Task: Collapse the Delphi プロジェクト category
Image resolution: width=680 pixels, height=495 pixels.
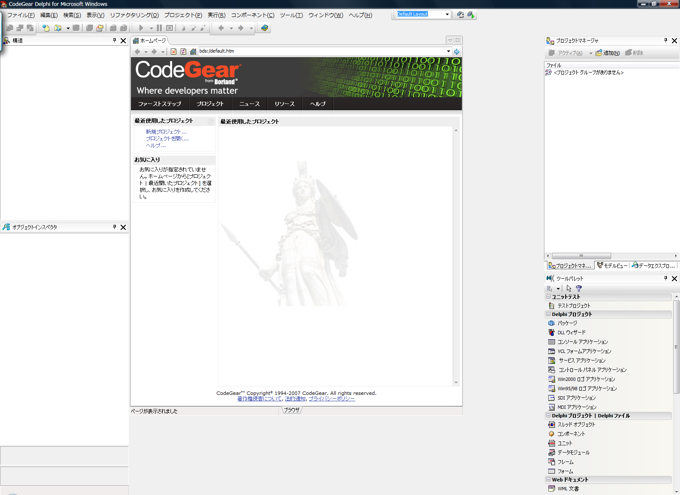Action: (548, 314)
